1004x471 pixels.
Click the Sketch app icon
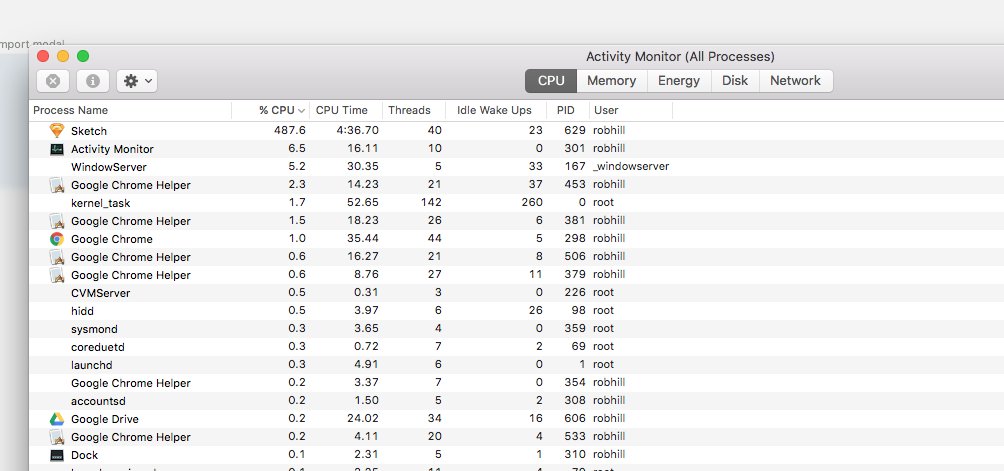click(x=57, y=131)
